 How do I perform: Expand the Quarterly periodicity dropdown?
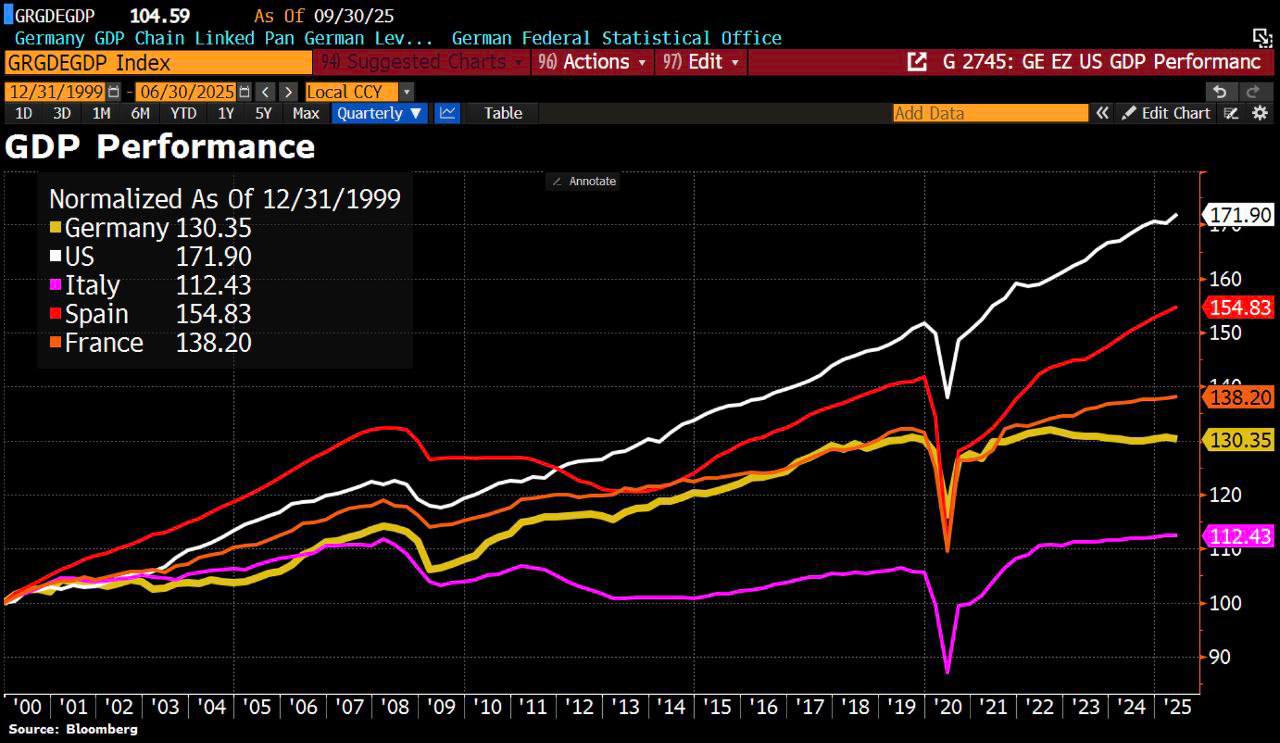tap(380, 113)
